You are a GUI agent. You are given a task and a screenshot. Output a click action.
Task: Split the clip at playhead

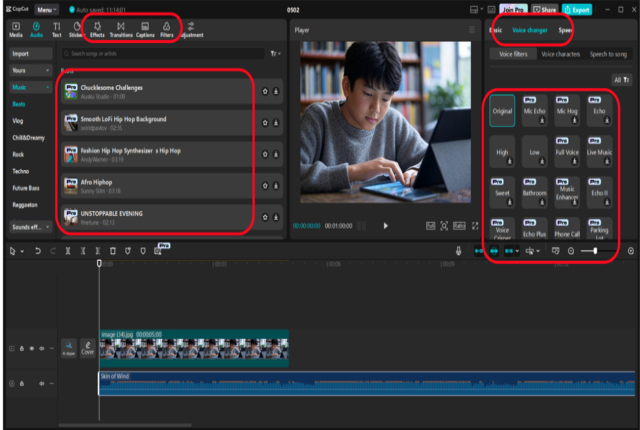point(68,251)
